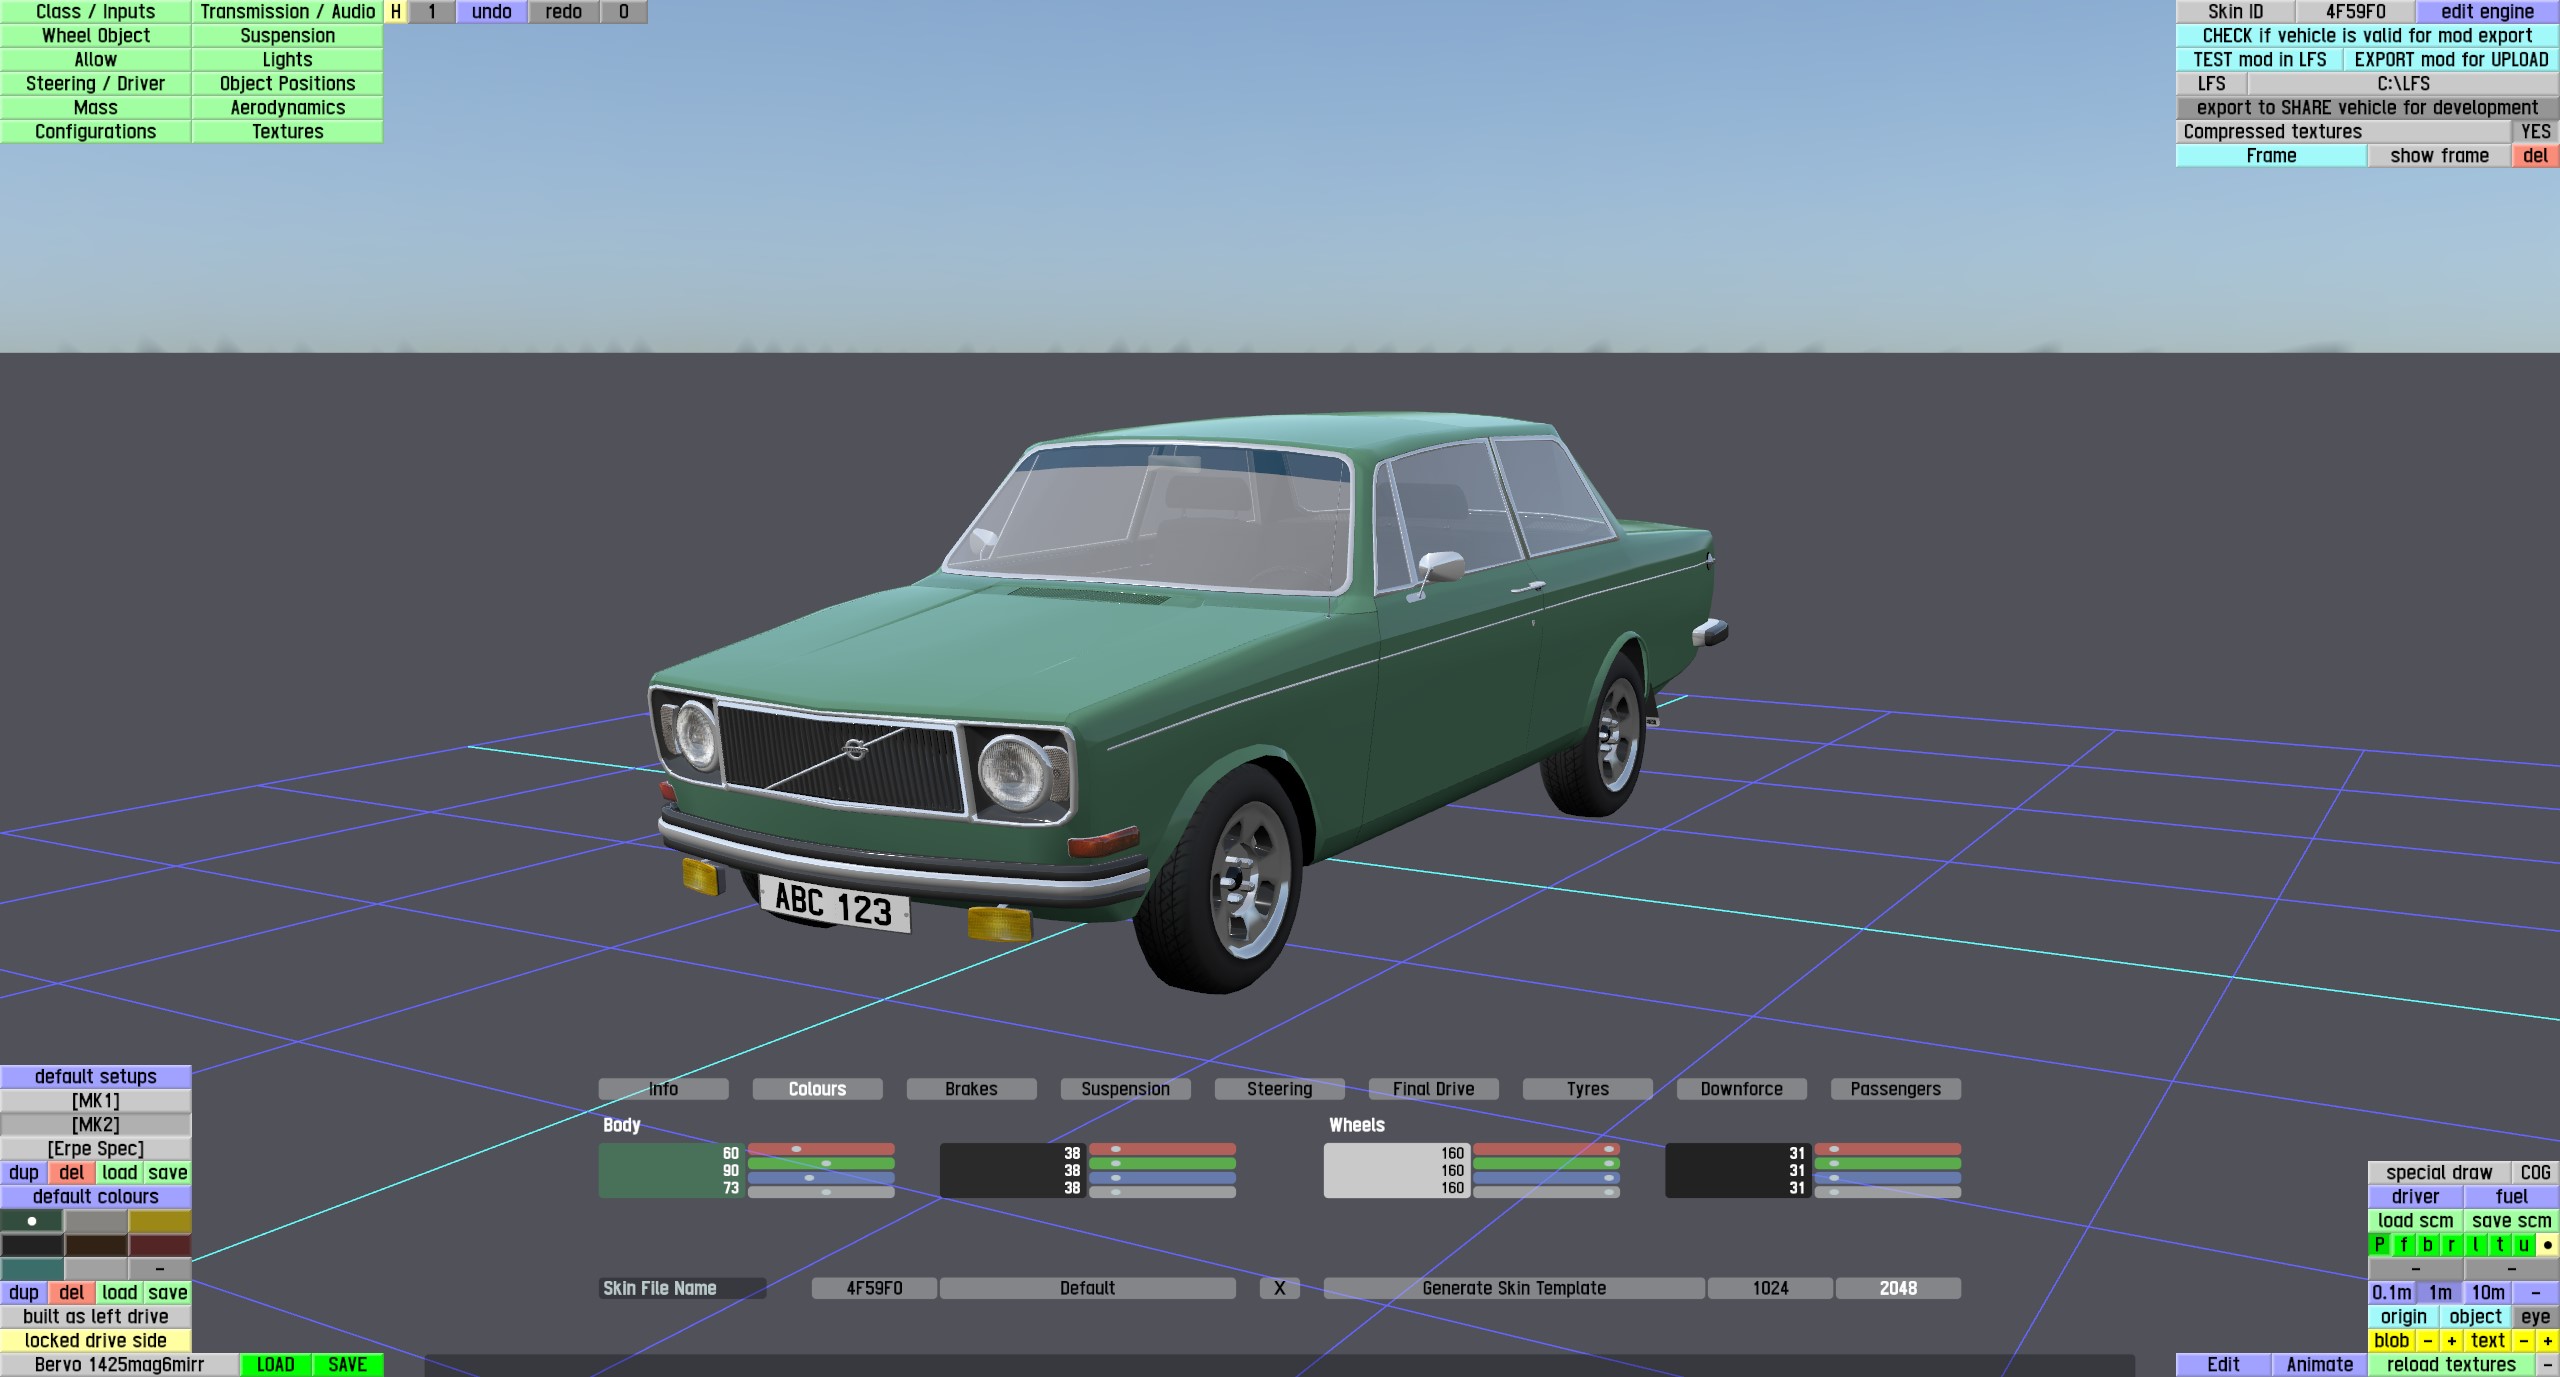Open the Aerodynamics menu
This screenshot has height=1377, width=2560.
tap(287, 108)
